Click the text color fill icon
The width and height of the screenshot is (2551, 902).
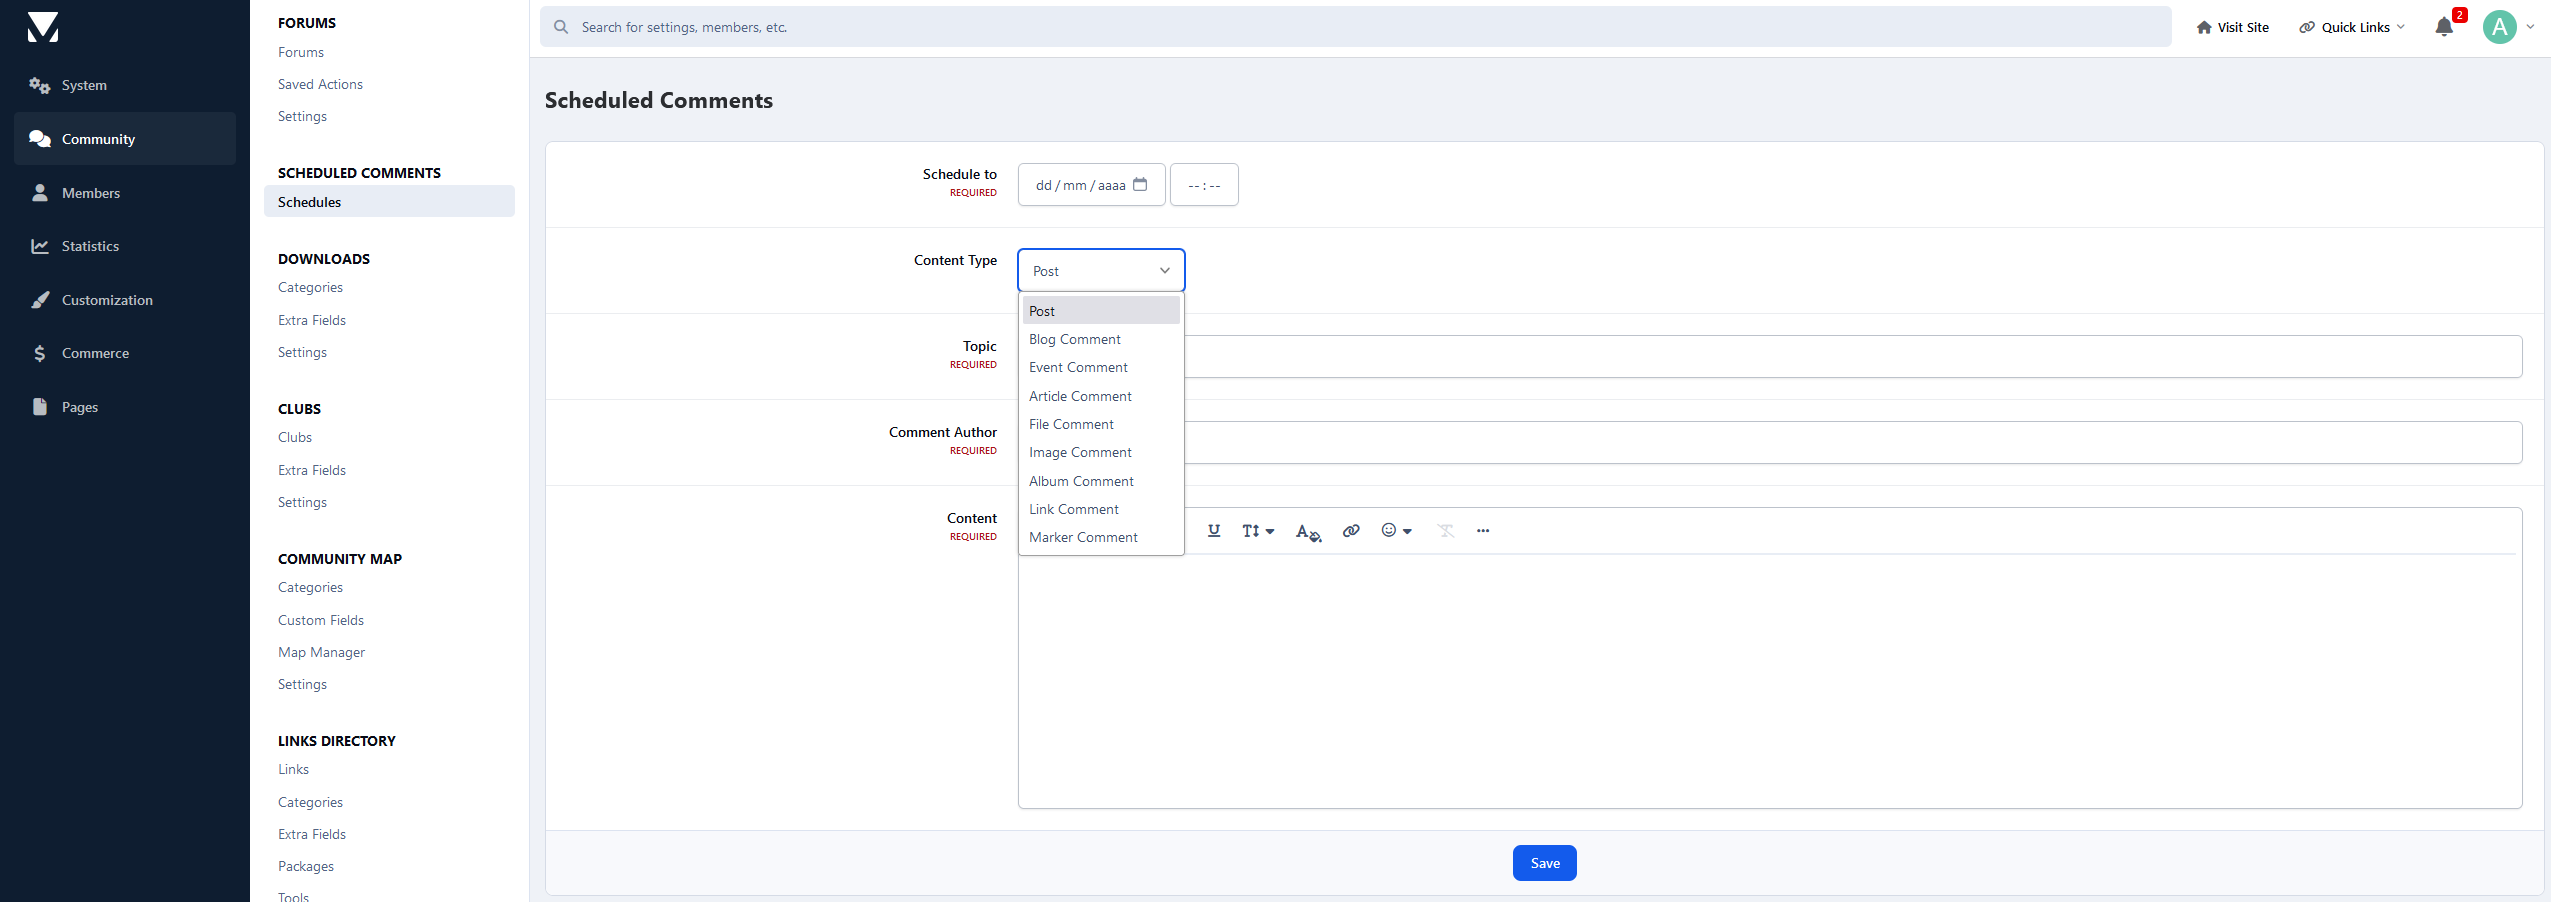click(1307, 532)
